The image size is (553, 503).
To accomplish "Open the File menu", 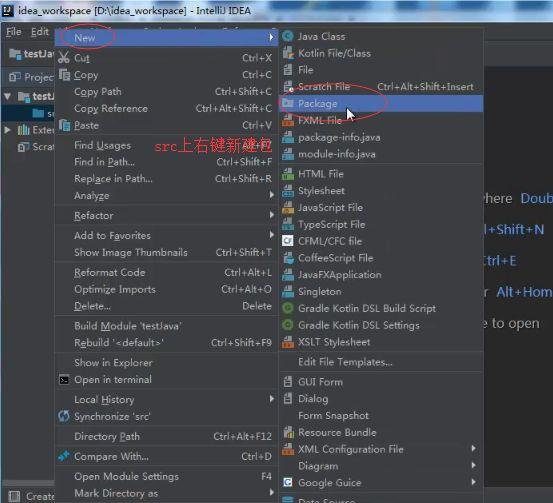I will [x=13, y=32].
